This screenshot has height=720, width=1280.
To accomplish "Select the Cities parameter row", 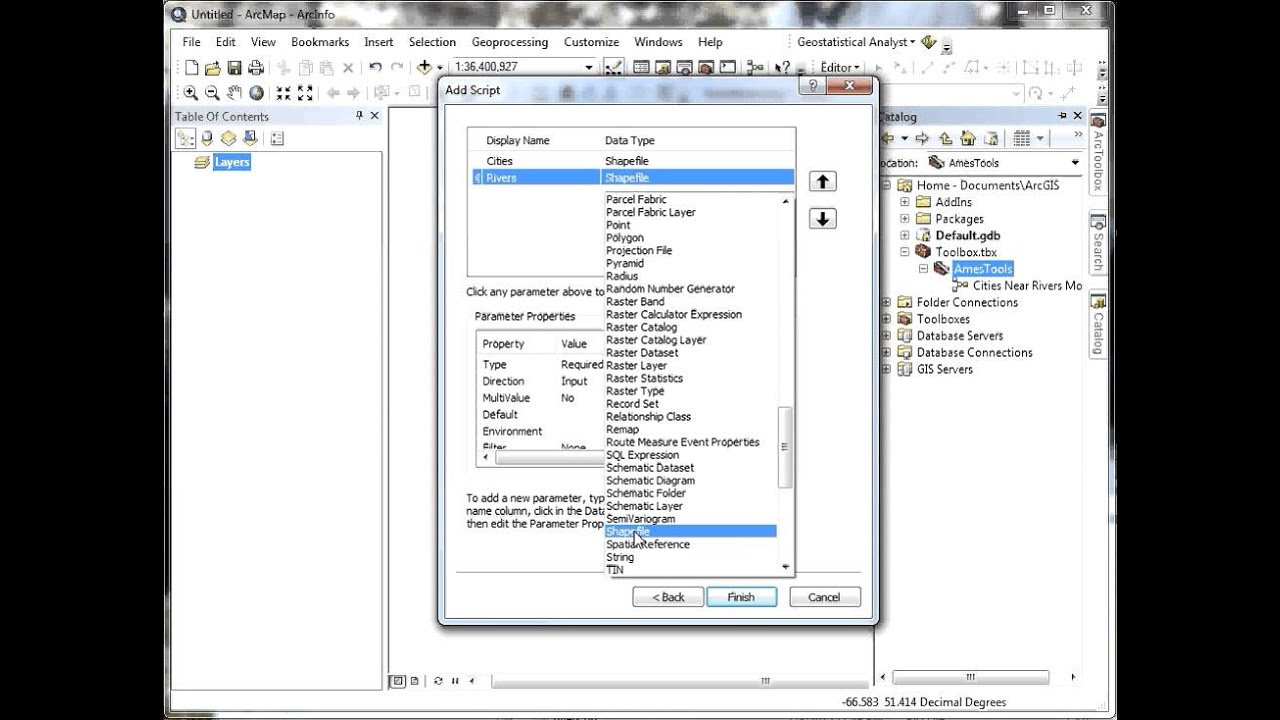I will click(632, 161).
